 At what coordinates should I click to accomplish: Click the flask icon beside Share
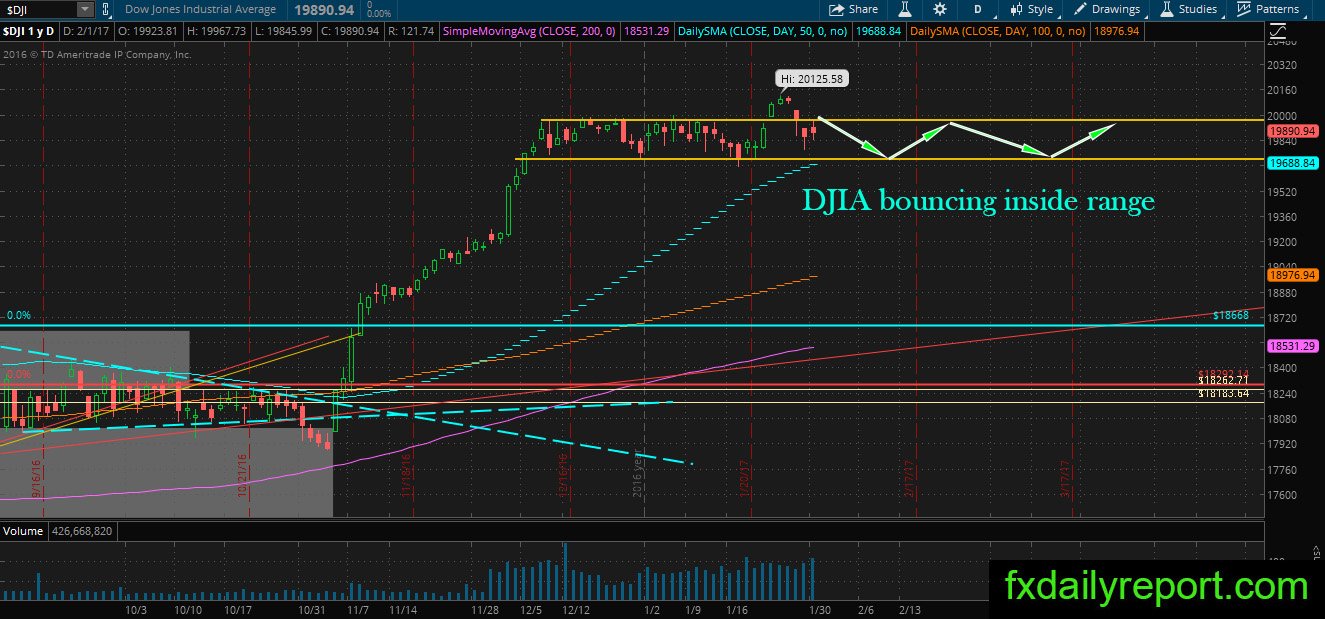click(905, 9)
